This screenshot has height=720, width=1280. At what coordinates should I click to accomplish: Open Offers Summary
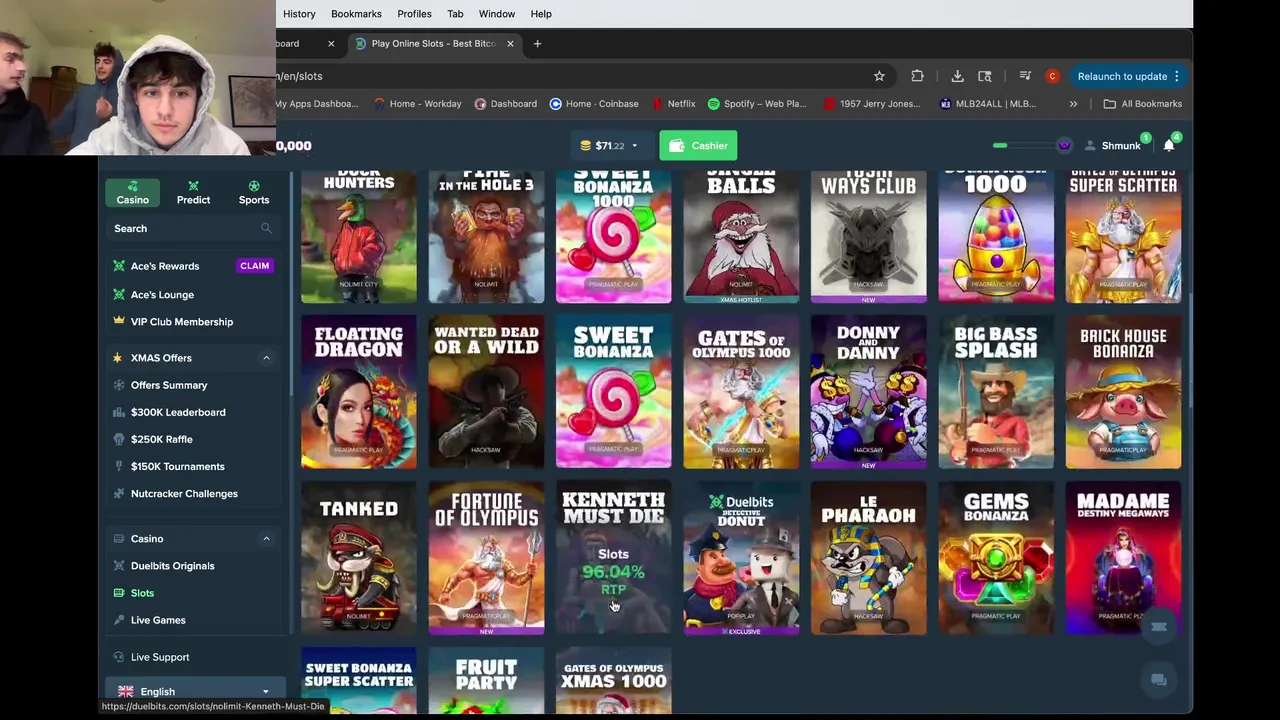pos(169,385)
